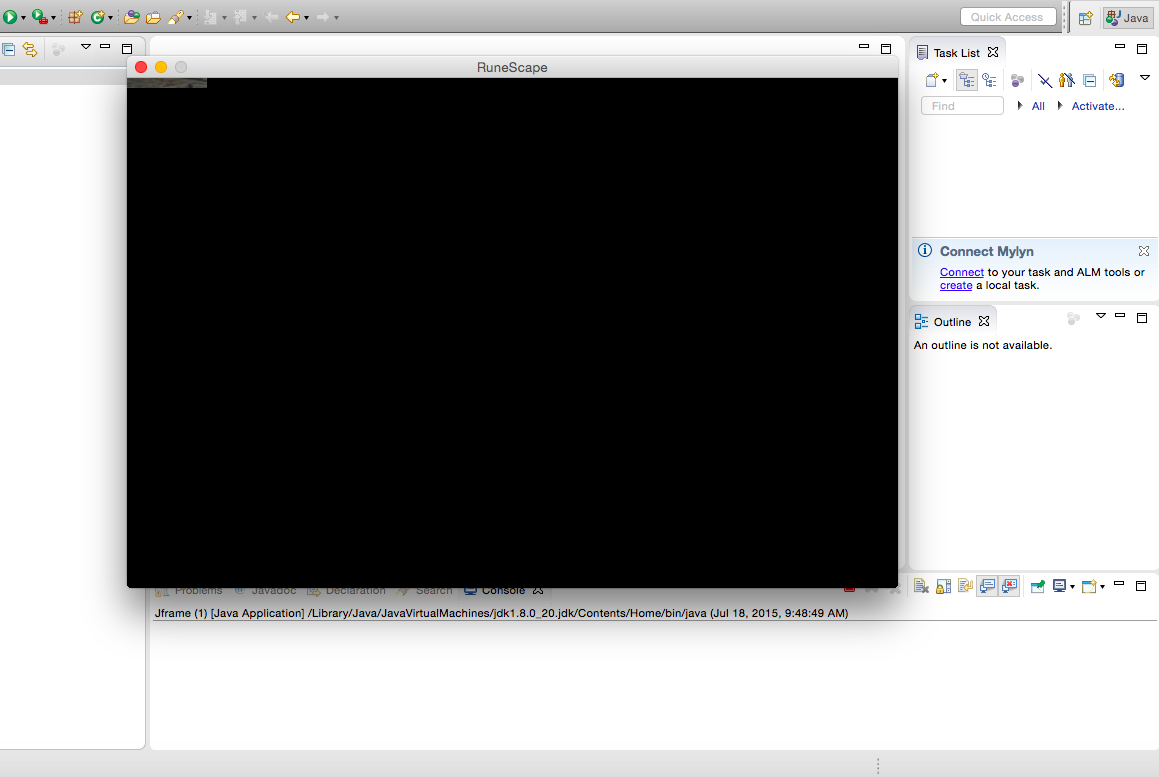The image size is (1159, 777).
Task: Click Synchronize Changed repository icon
Action: (x=1116, y=80)
